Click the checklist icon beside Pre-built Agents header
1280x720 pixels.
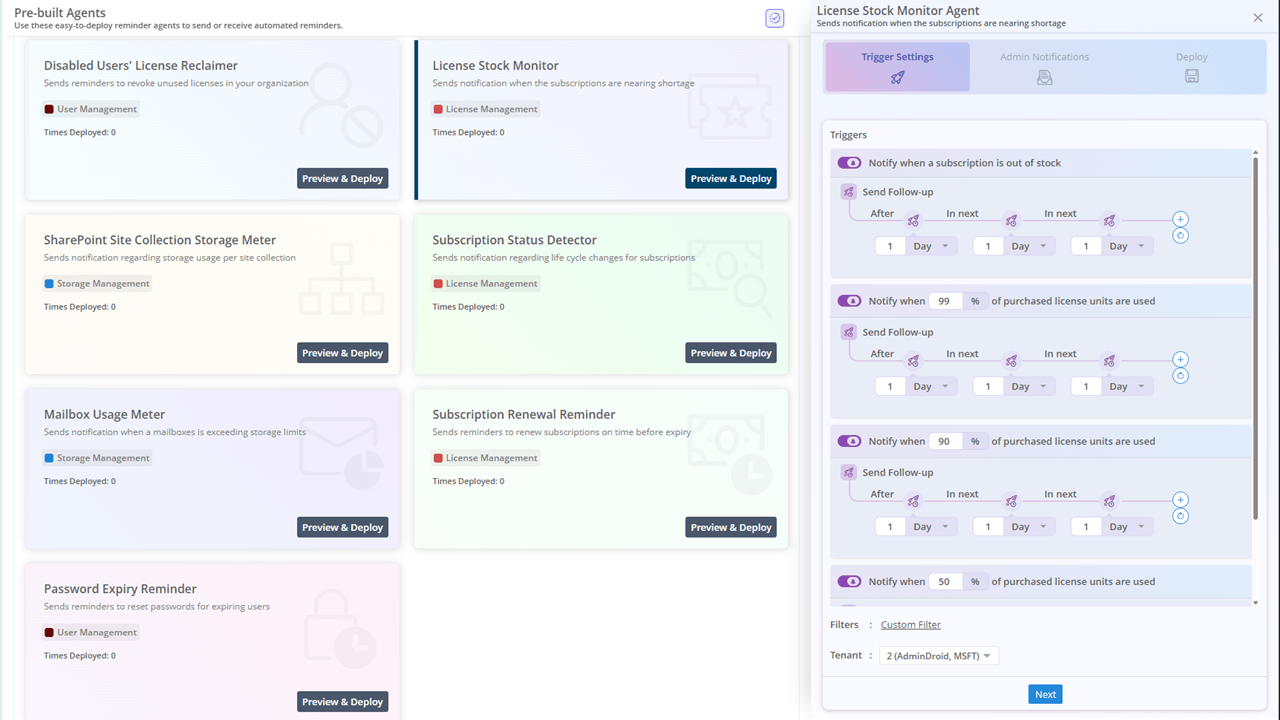775,18
